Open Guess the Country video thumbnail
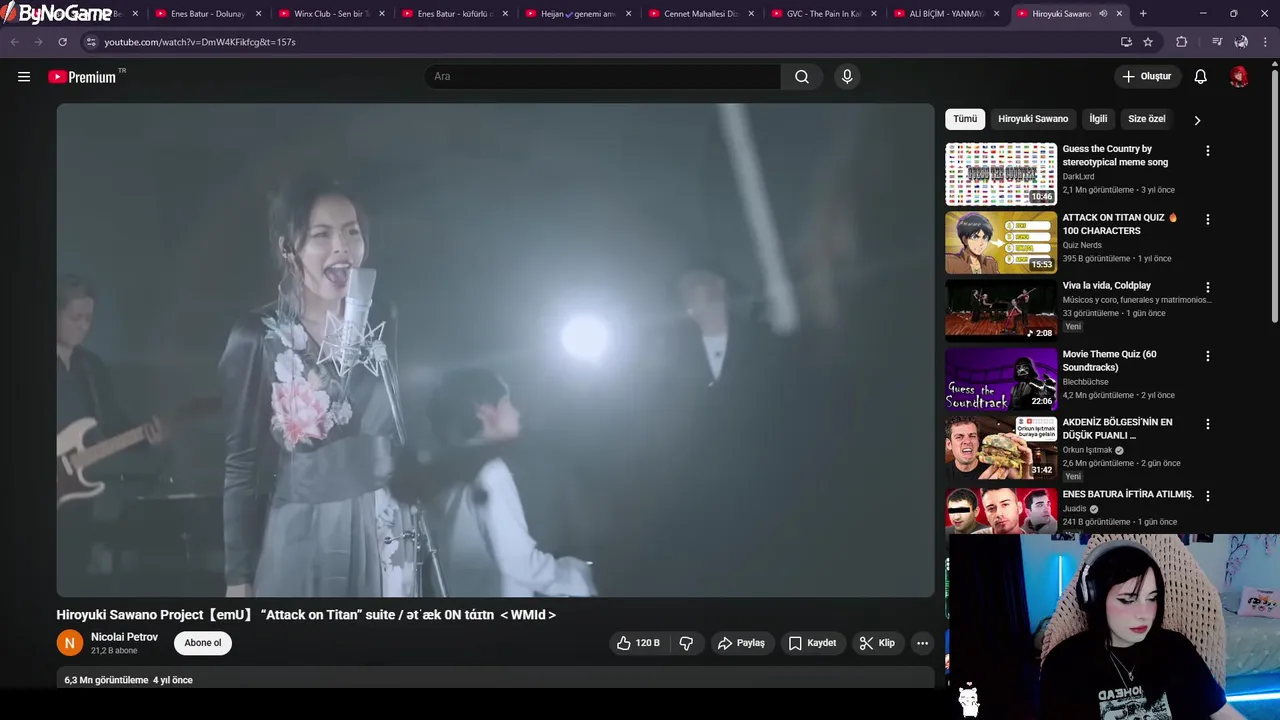Image resolution: width=1280 pixels, height=720 pixels. click(1001, 174)
